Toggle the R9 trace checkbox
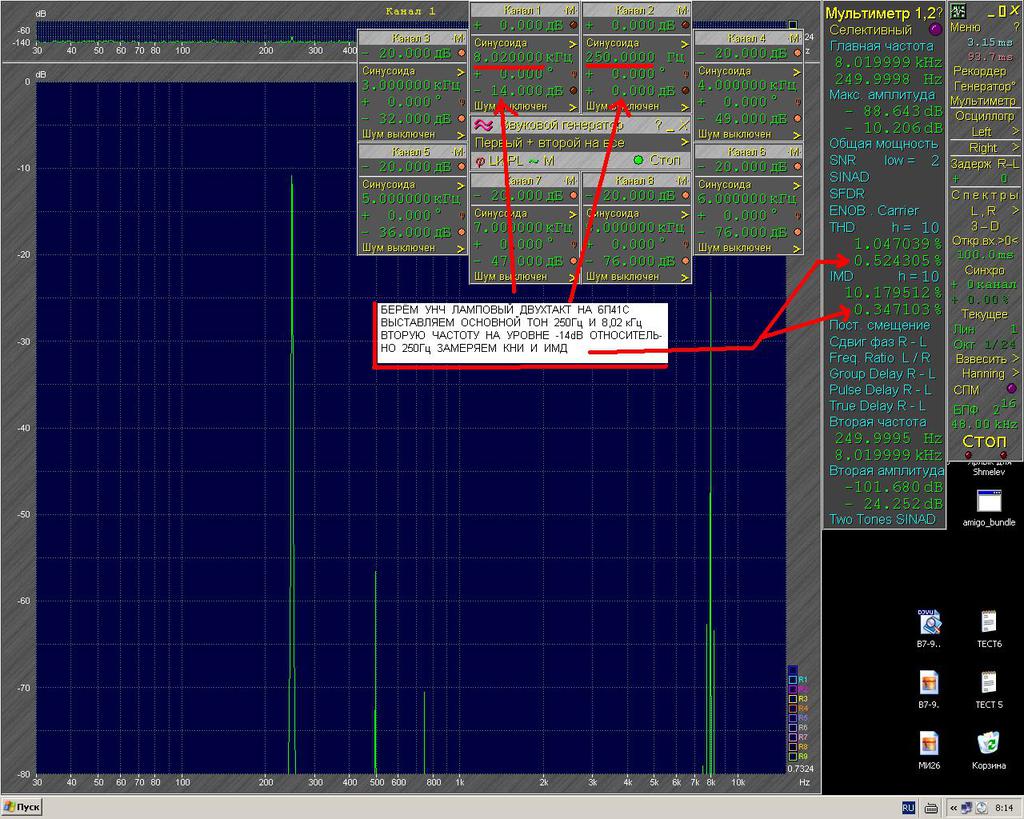The height and width of the screenshot is (819, 1024). click(x=792, y=756)
